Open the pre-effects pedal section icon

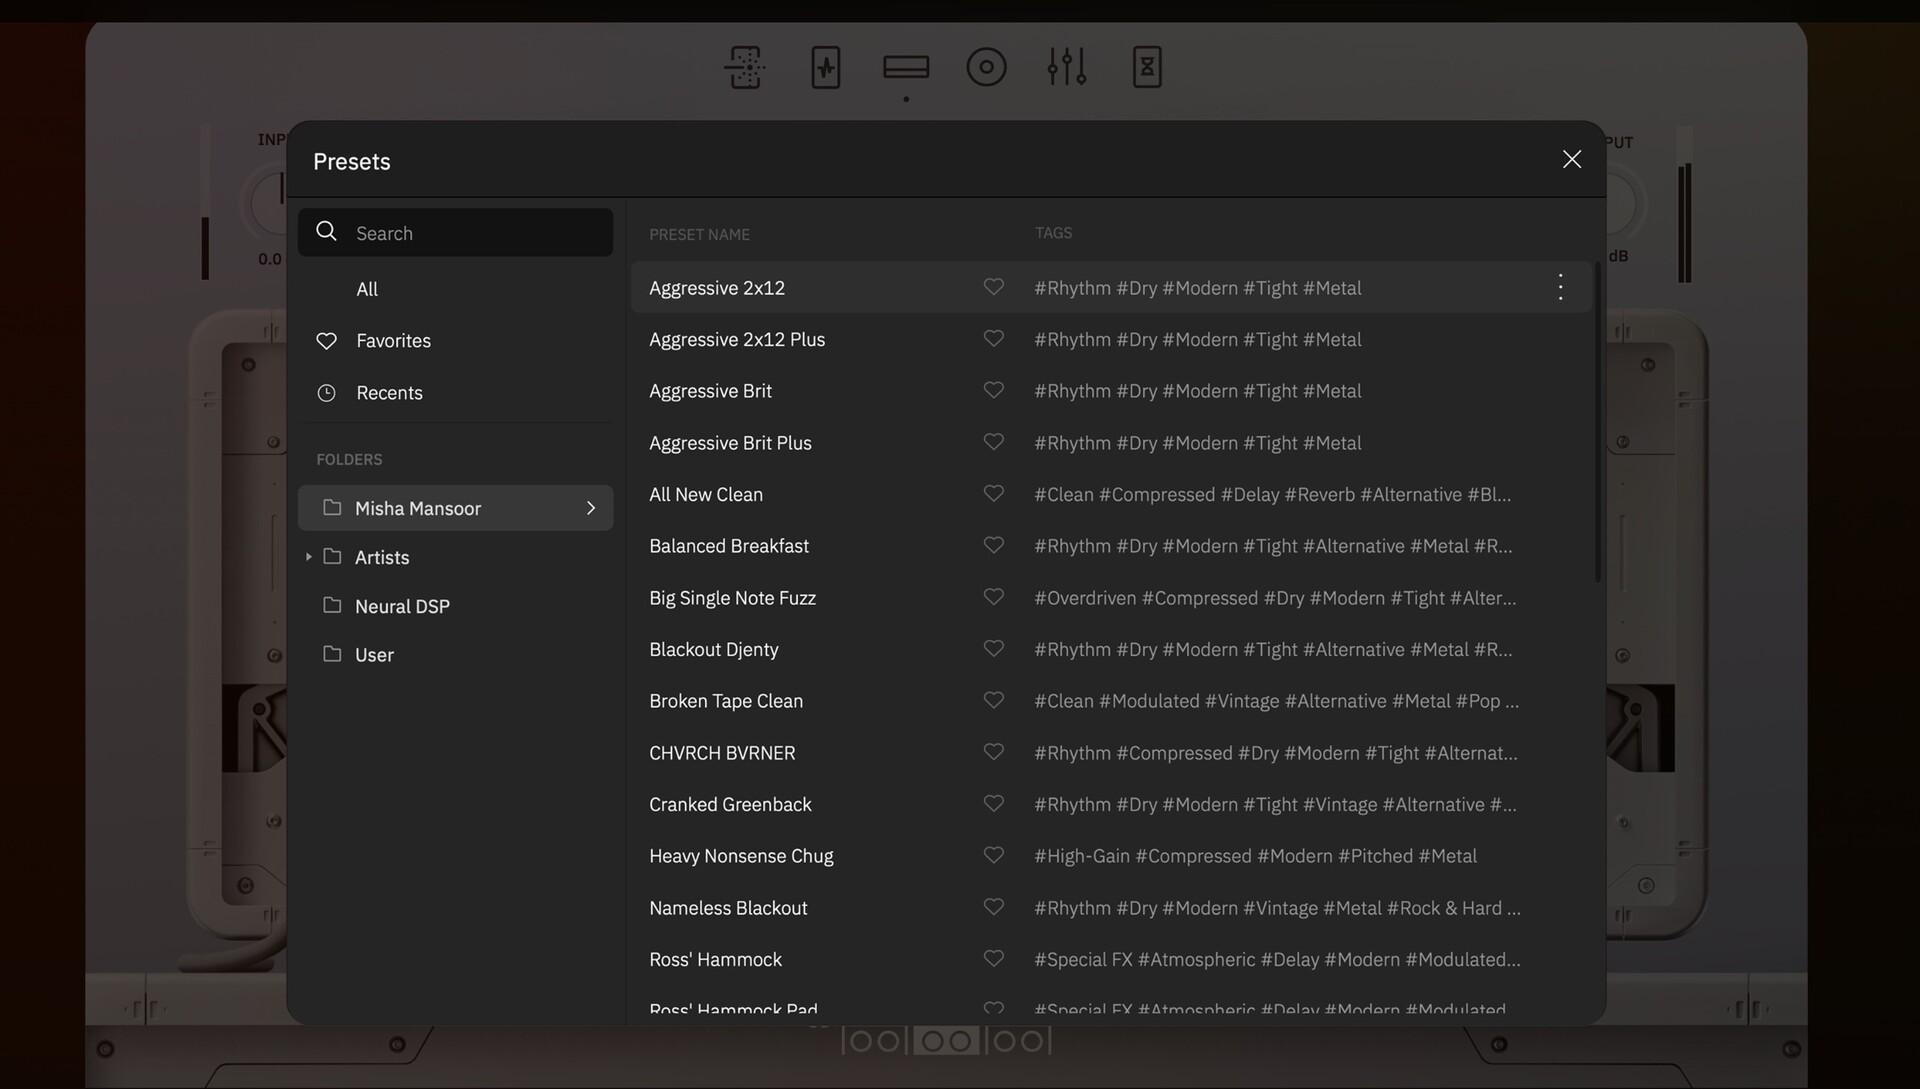pyautogui.click(x=825, y=67)
